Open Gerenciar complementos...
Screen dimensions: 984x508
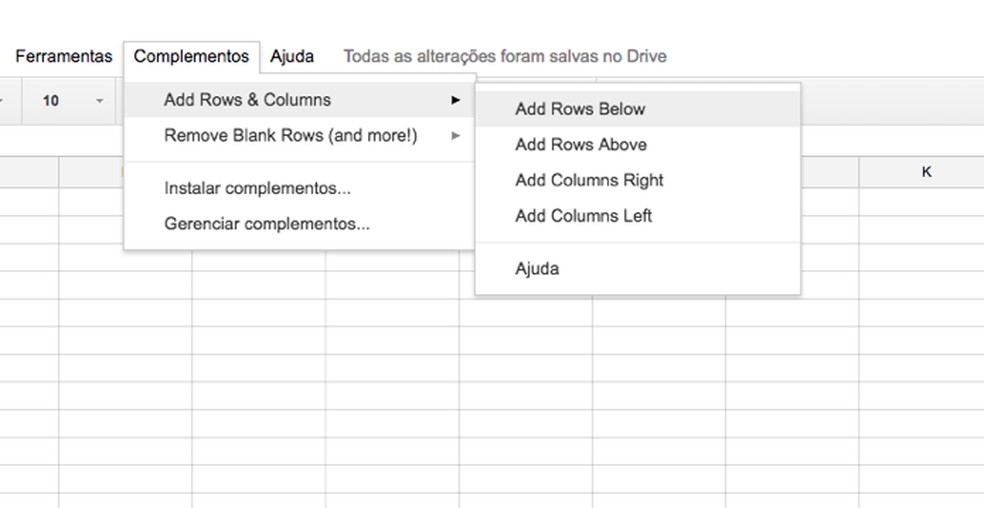coord(267,224)
